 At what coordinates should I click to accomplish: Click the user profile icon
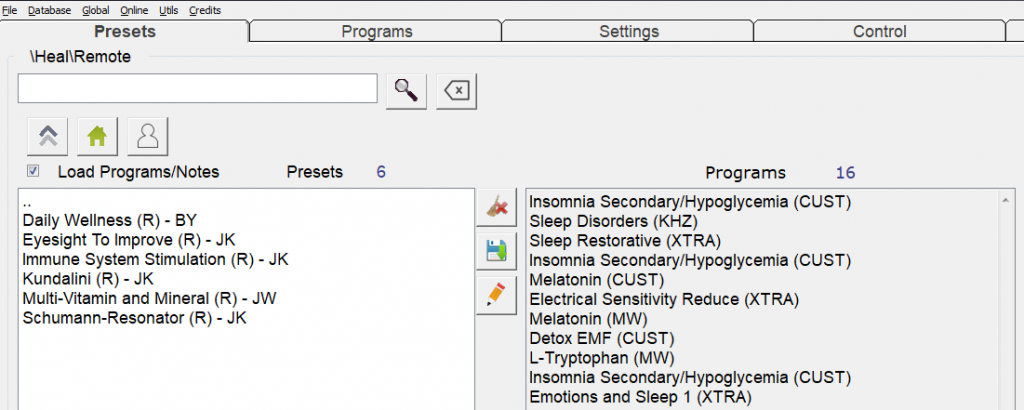tap(147, 136)
